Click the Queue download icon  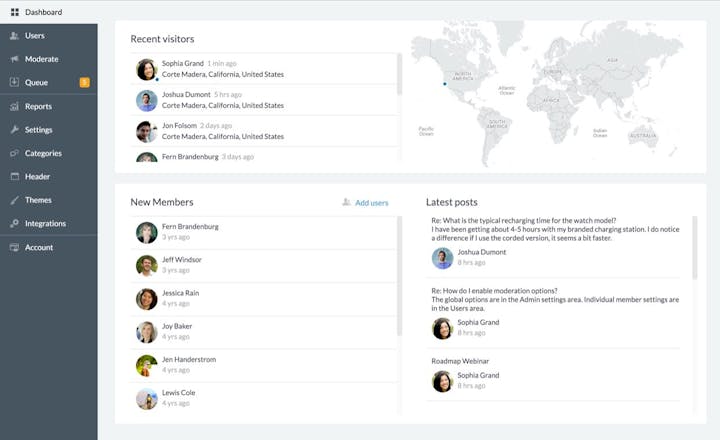pyautogui.click(x=14, y=82)
